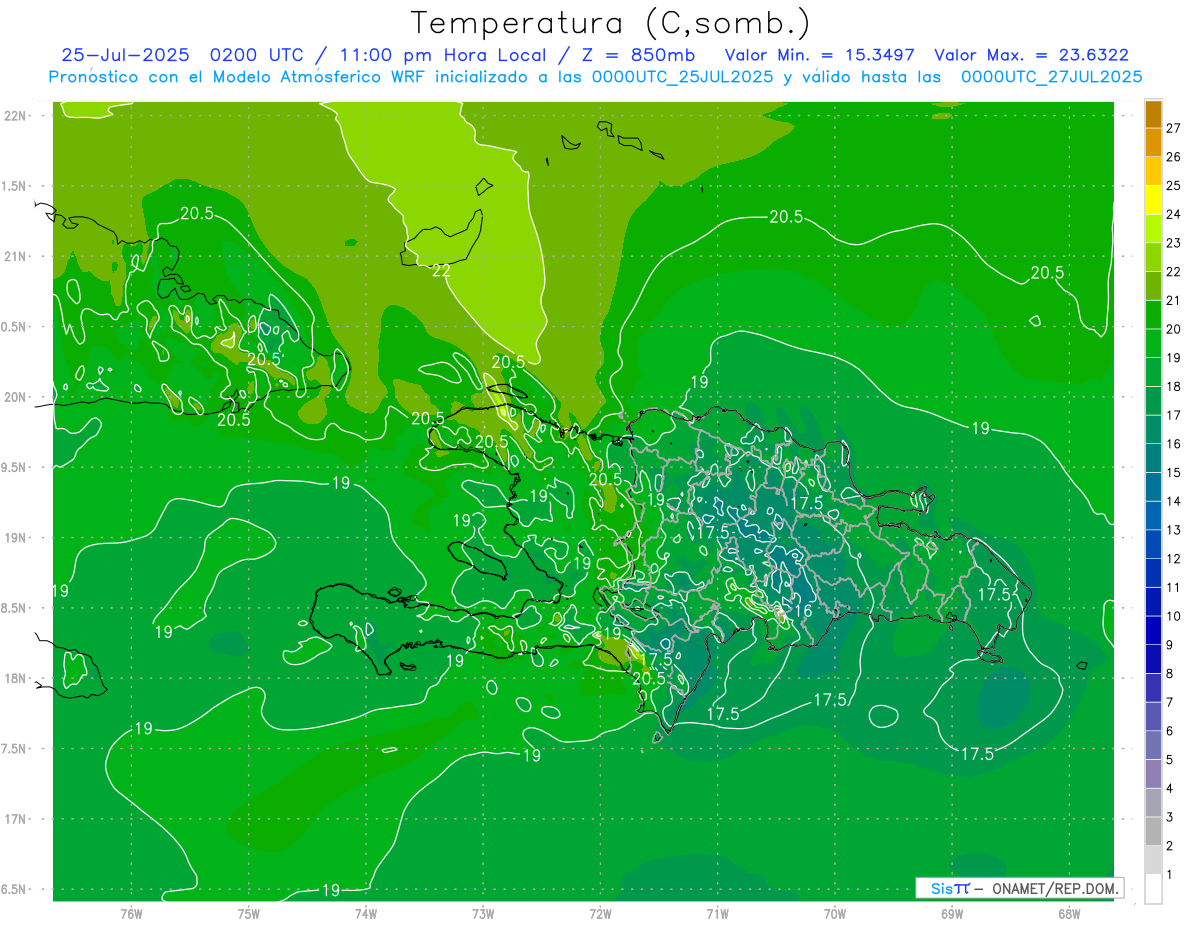Click the 'ONAMET/REP.DOM.' credit label

(x=1053, y=888)
